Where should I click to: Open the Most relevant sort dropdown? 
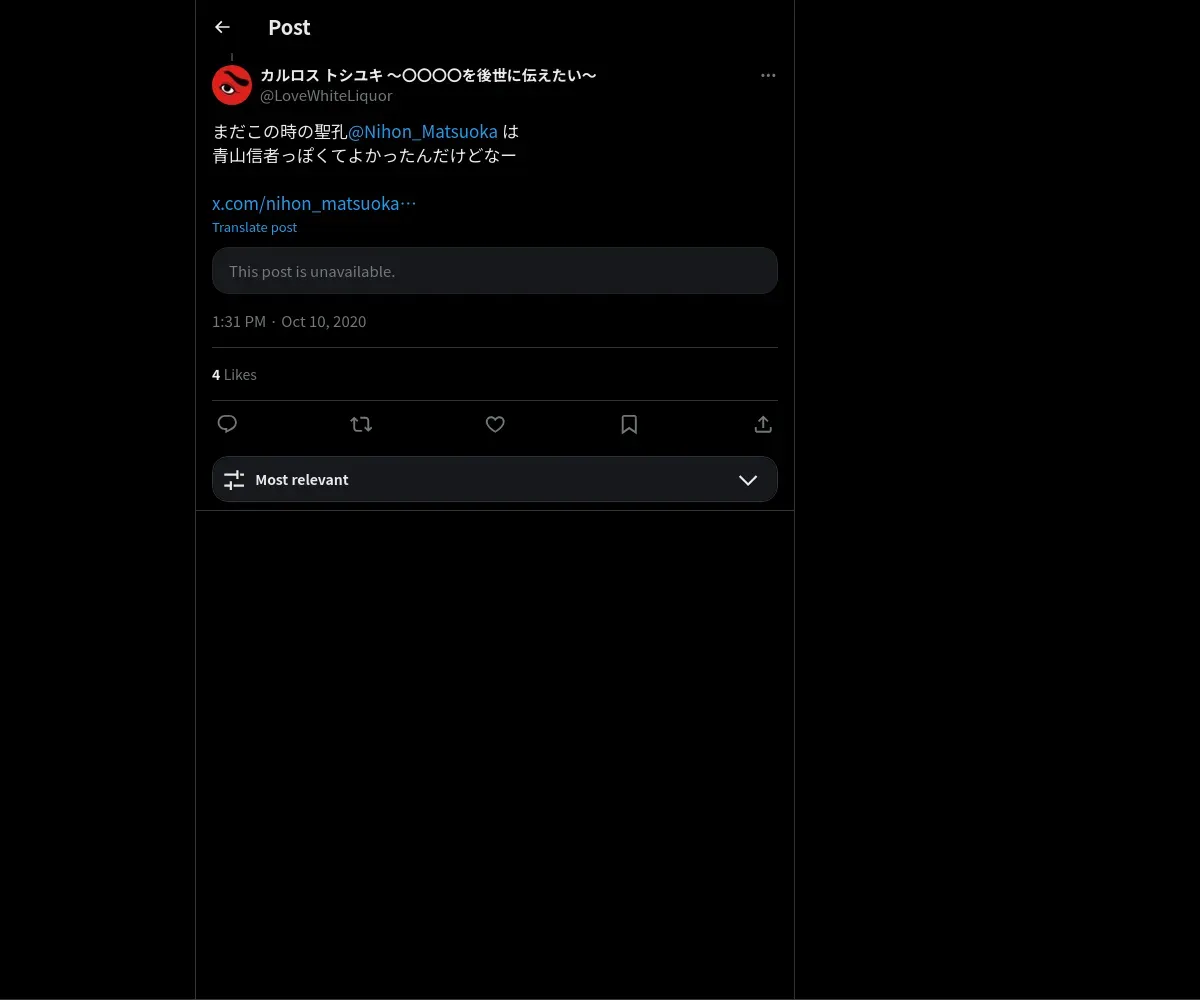click(495, 479)
